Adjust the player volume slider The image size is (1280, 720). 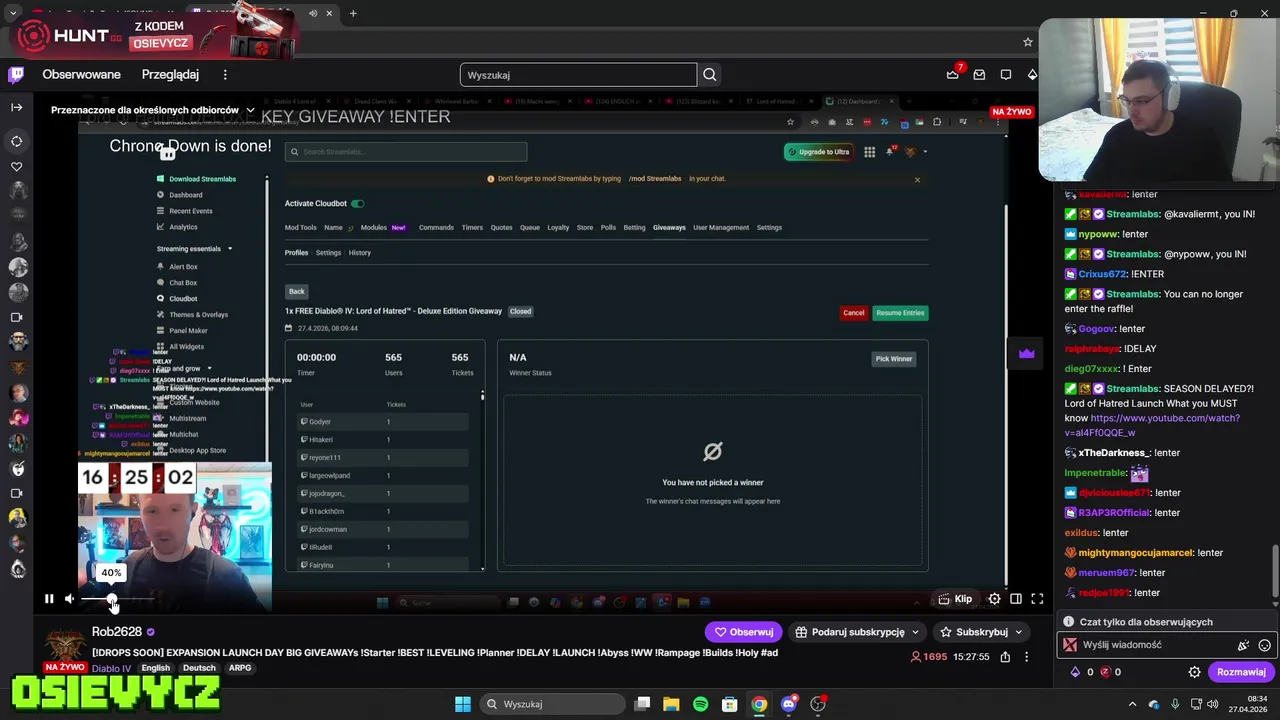coord(119,599)
